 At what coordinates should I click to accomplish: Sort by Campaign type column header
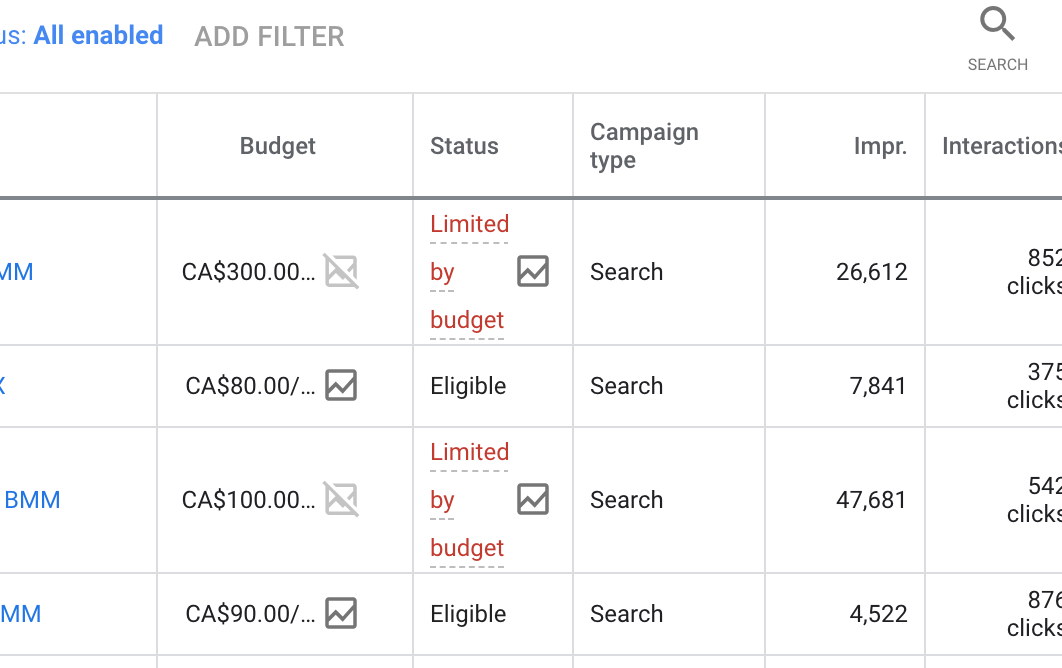[644, 146]
